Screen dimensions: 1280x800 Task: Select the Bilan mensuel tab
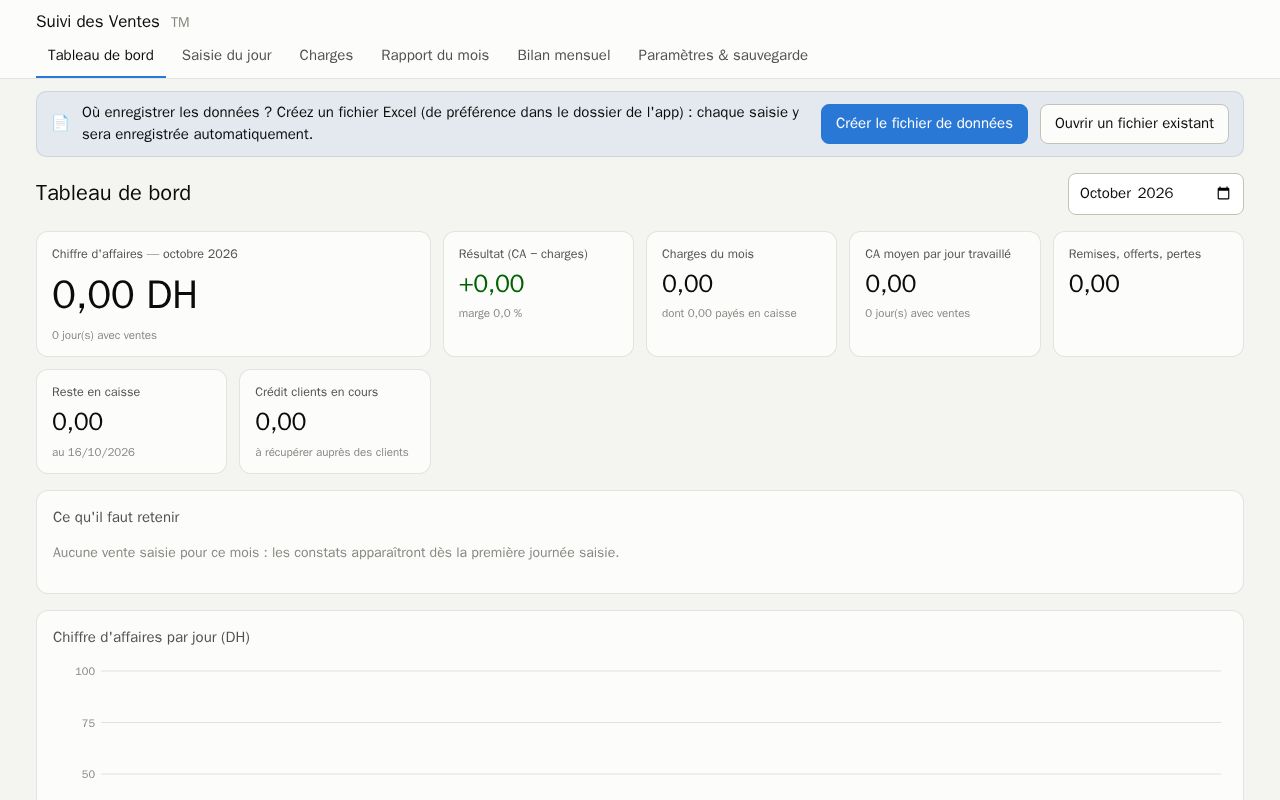point(564,56)
